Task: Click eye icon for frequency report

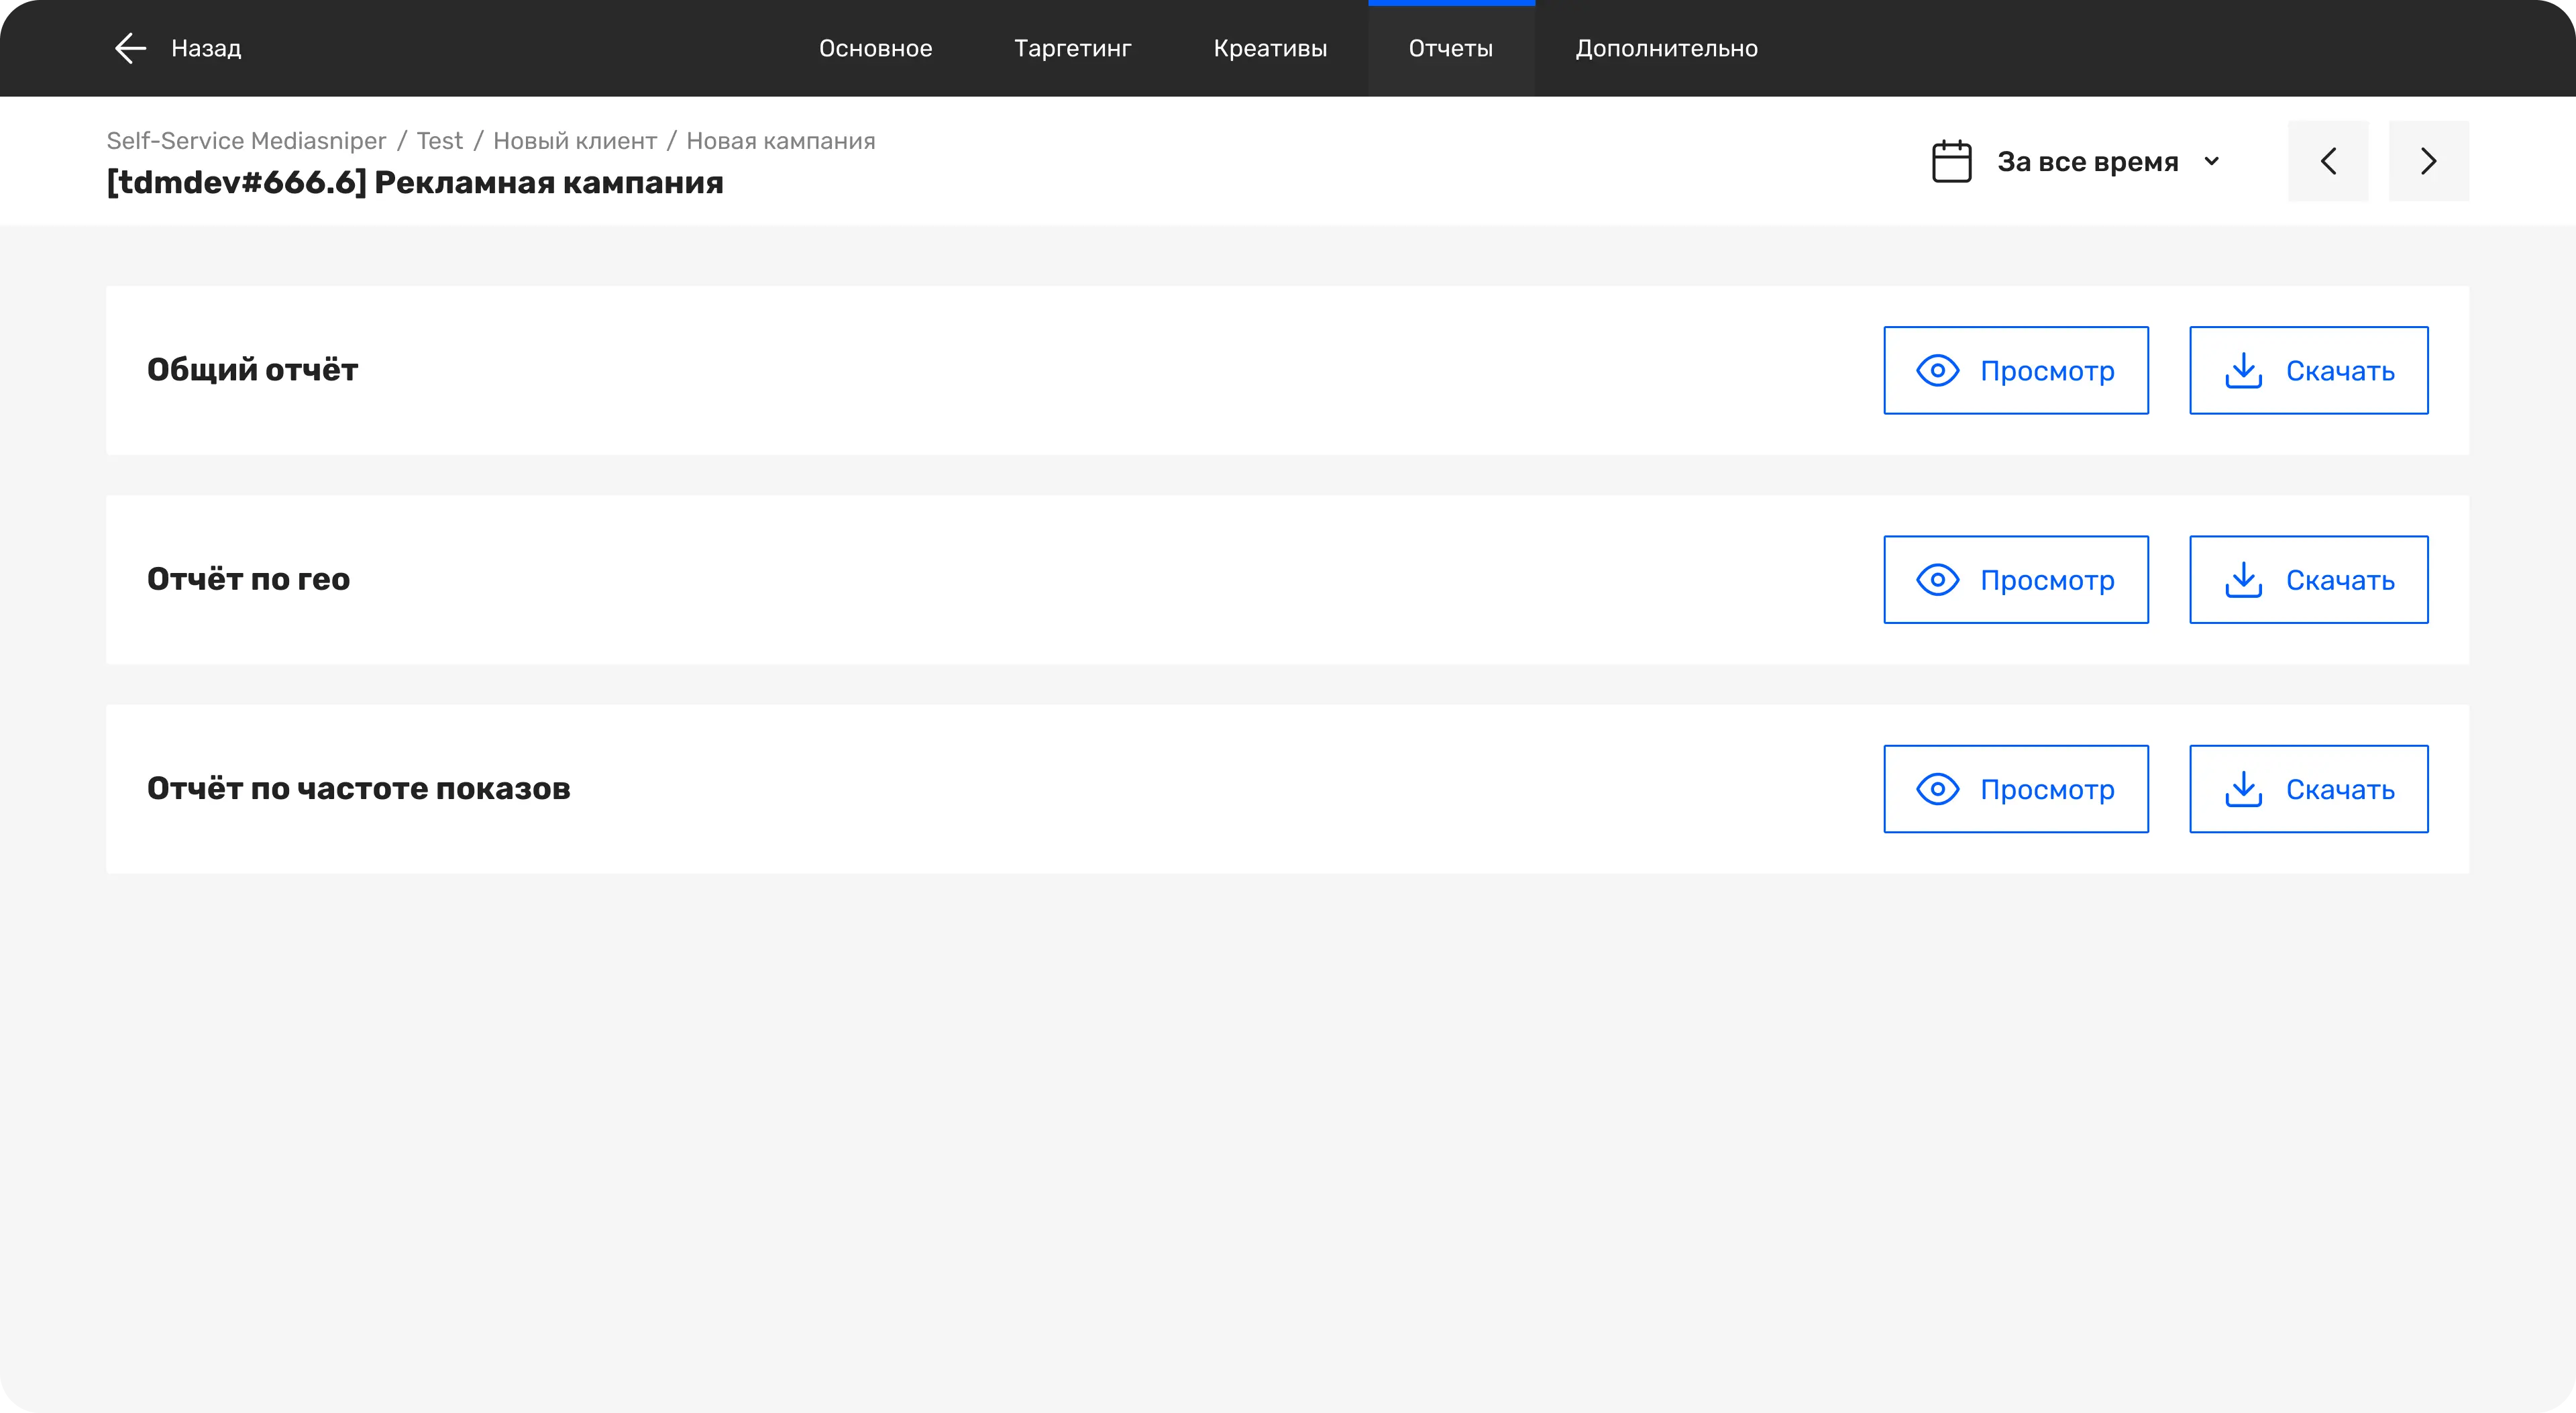Action: 1937,789
